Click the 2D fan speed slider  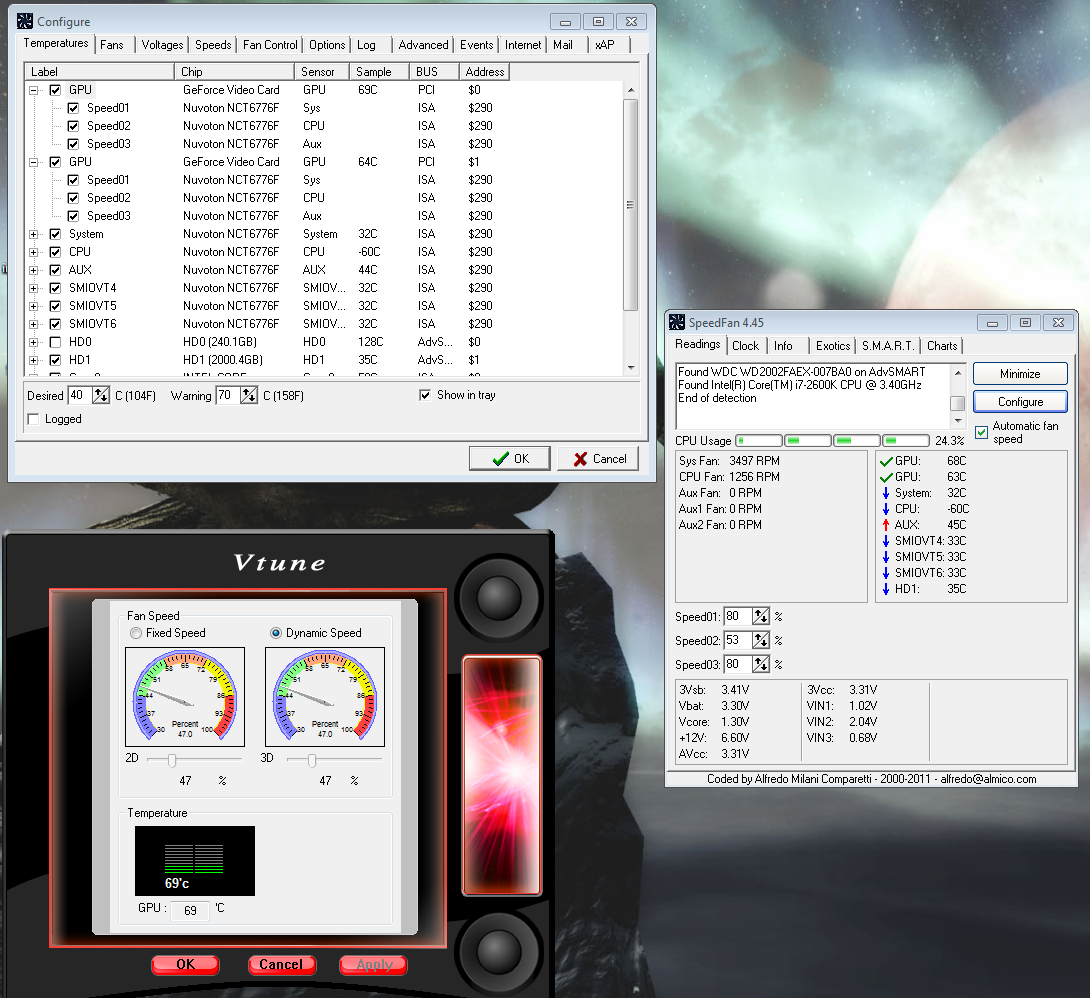[172, 762]
